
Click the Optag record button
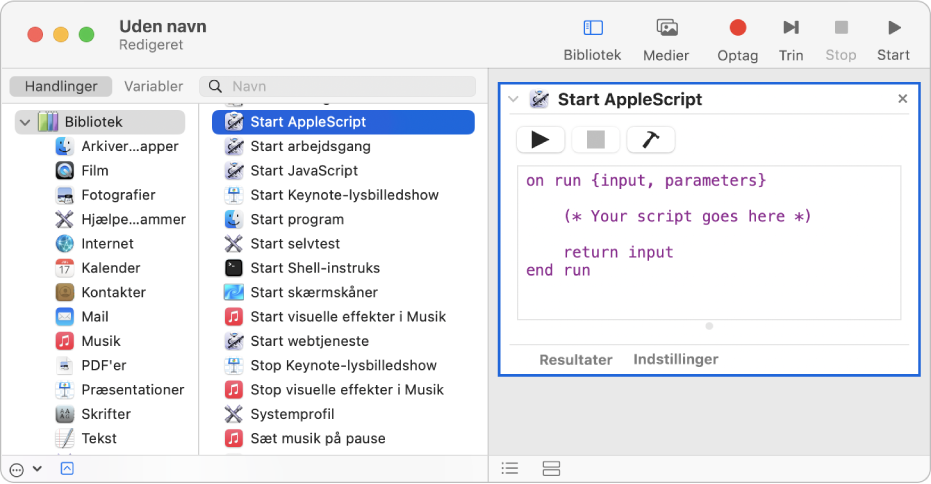pyautogui.click(x=737, y=29)
